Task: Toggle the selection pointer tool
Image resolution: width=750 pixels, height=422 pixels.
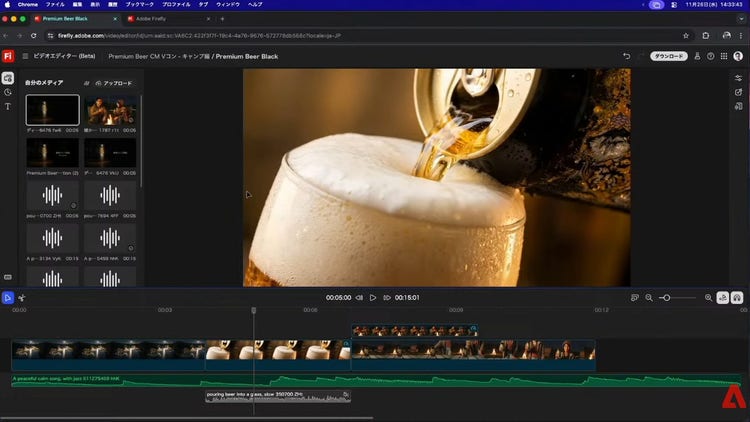Action: pyautogui.click(x=7, y=297)
